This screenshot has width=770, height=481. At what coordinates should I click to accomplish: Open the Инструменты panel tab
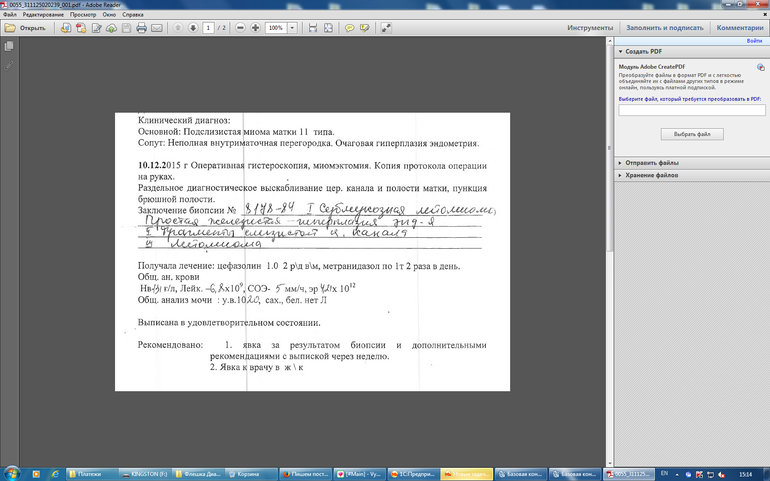(x=590, y=28)
